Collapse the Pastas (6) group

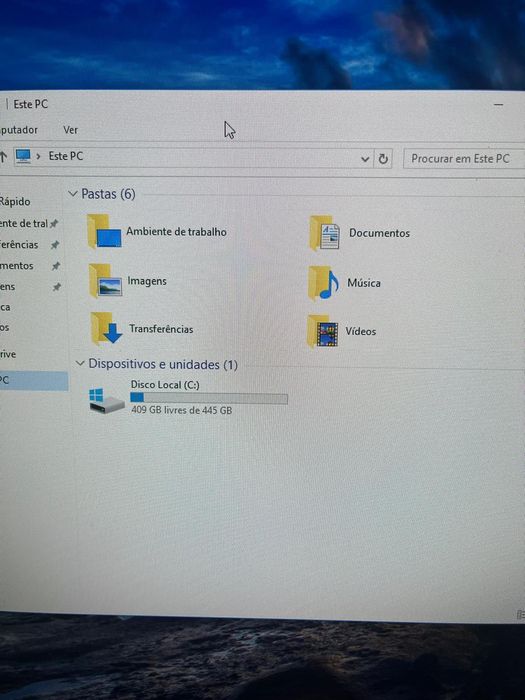tap(73, 194)
